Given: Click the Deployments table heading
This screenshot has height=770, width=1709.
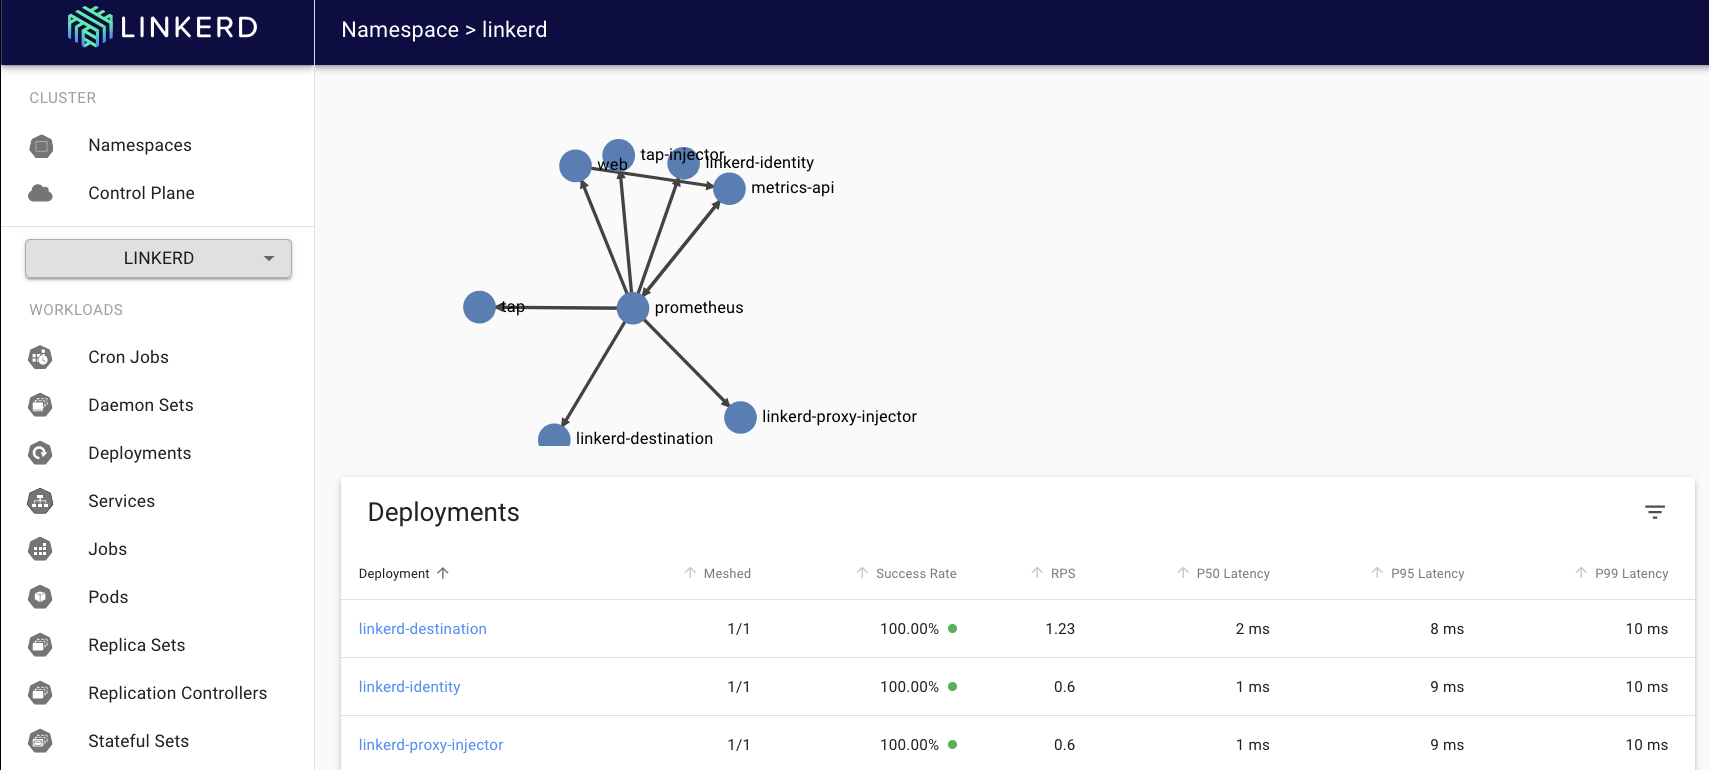Looking at the screenshot, I should coord(443,512).
